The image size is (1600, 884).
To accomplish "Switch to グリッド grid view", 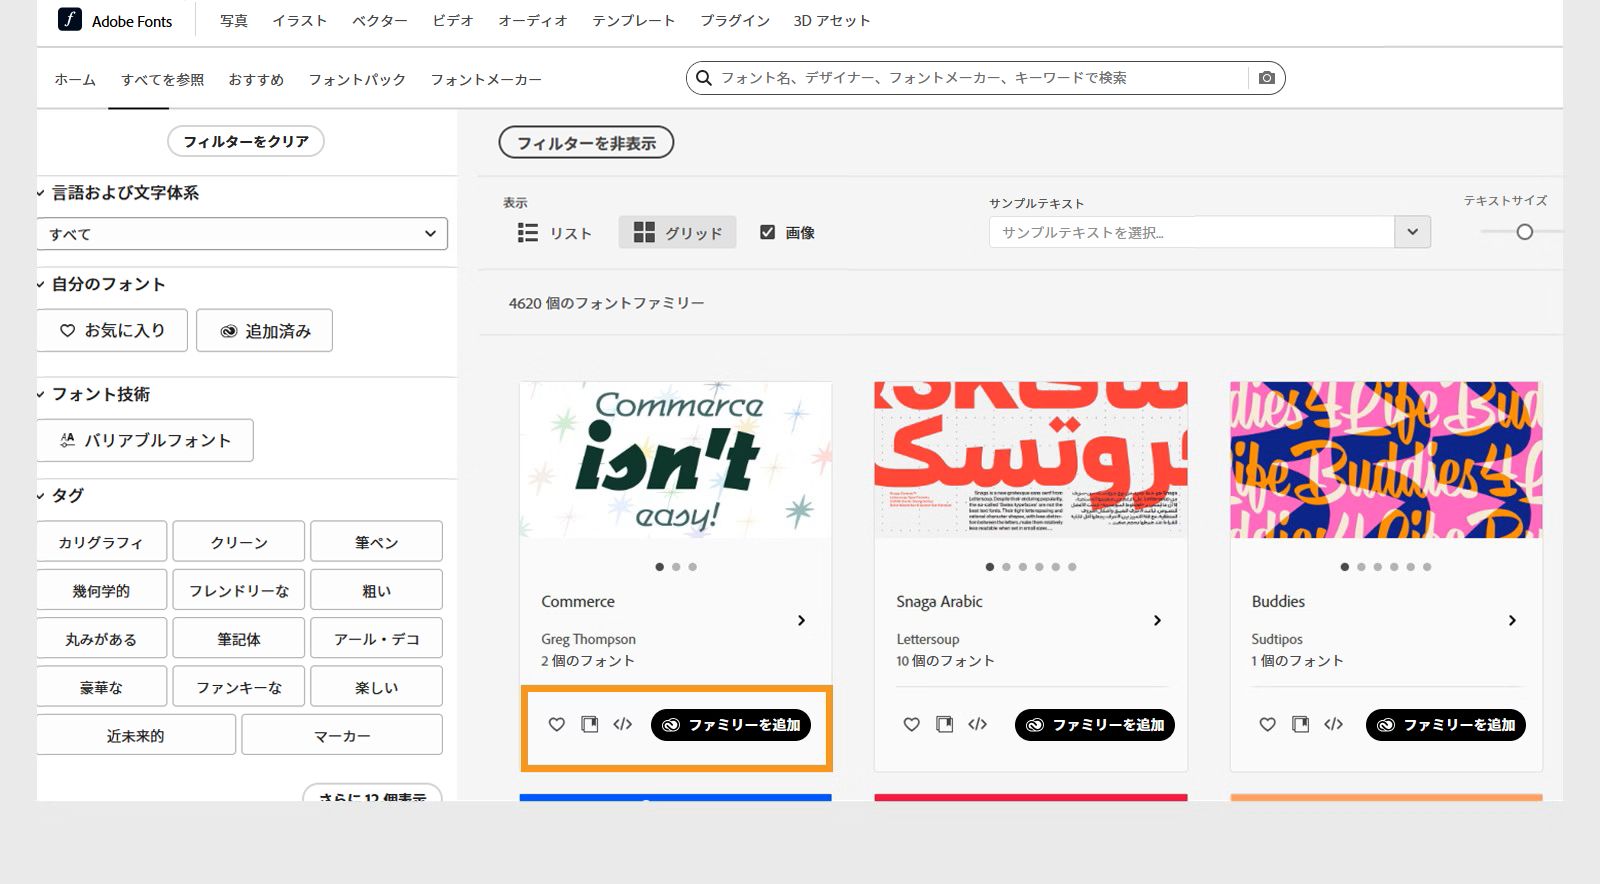I will pyautogui.click(x=678, y=233).
